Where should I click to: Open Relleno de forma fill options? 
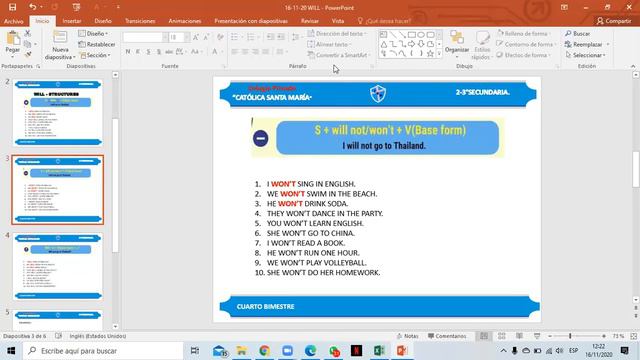pos(523,33)
